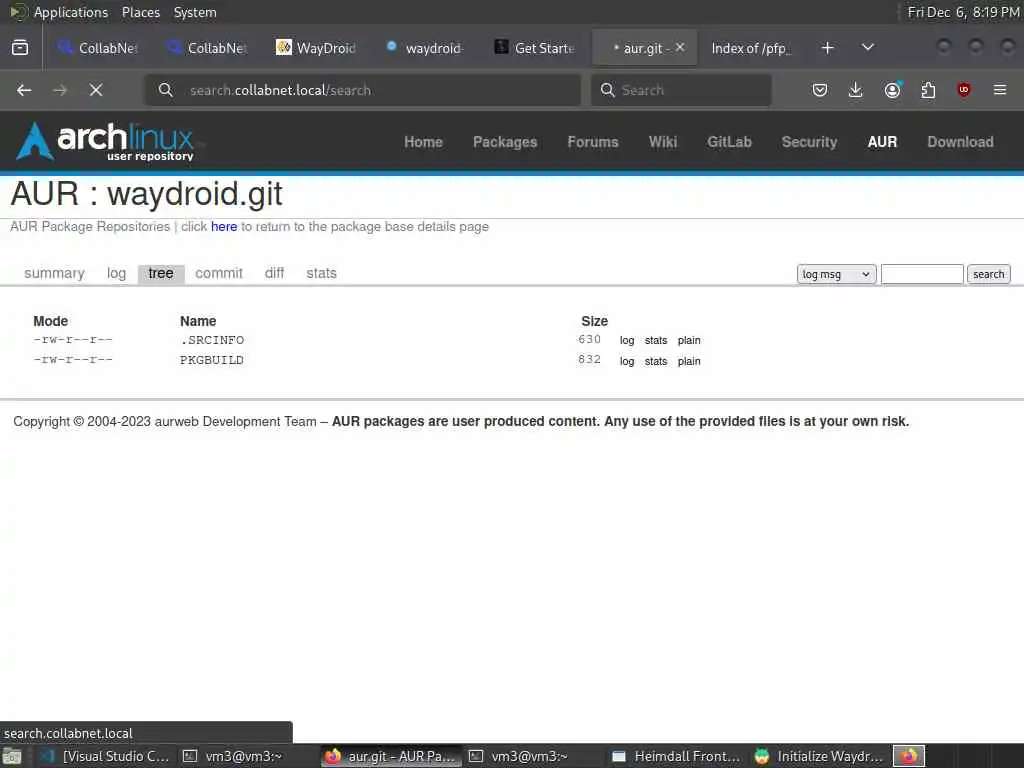Stop loading the page with the X button

96,90
